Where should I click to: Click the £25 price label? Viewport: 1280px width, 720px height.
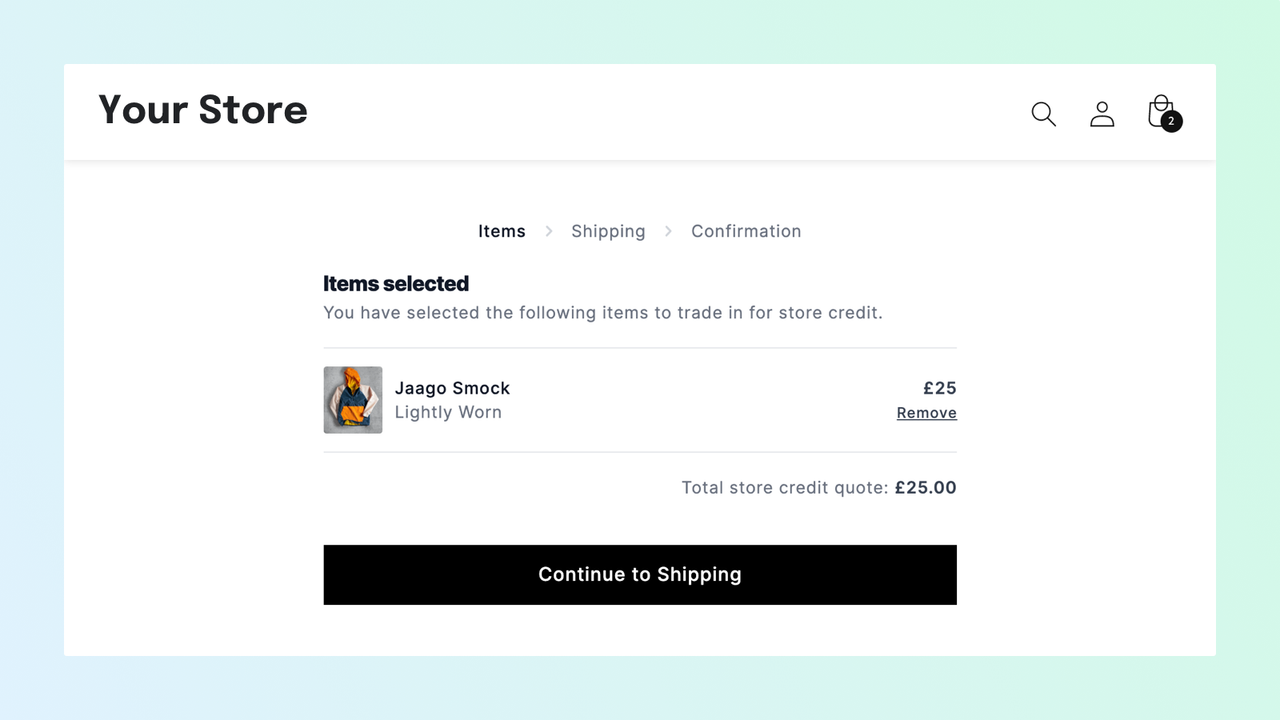pos(939,388)
